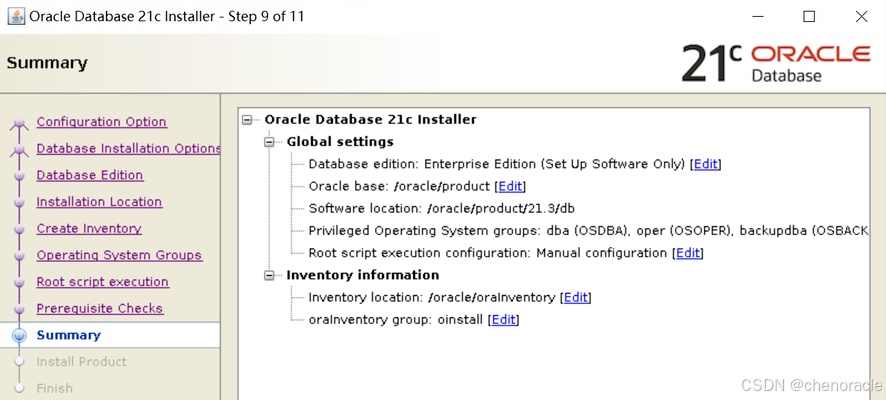Edit the Database edition setting
The height and width of the screenshot is (400, 886).
705,164
